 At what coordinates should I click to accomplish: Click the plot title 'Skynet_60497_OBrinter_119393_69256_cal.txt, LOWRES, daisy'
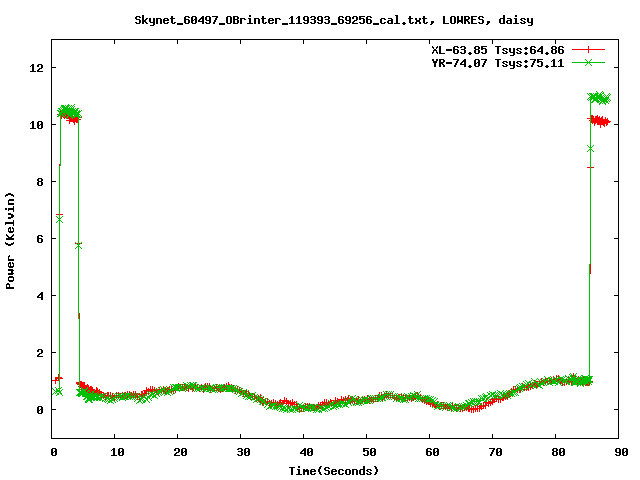pyautogui.click(x=334, y=20)
